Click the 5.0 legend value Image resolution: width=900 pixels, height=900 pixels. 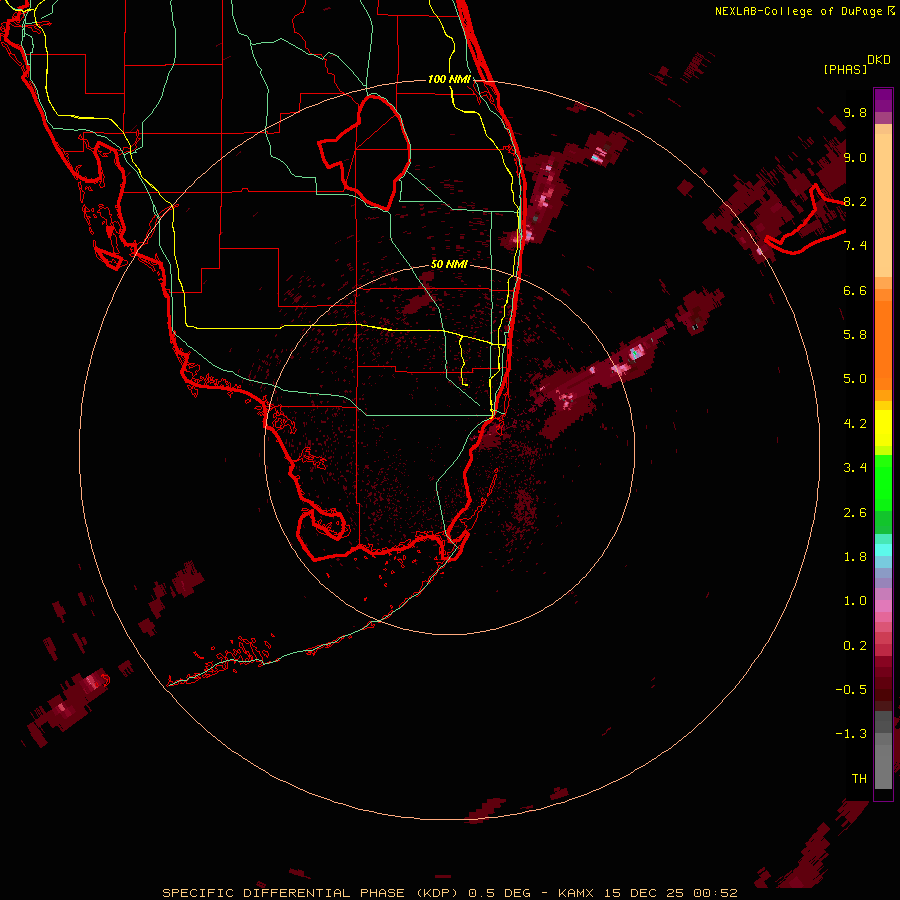coord(855,379)
